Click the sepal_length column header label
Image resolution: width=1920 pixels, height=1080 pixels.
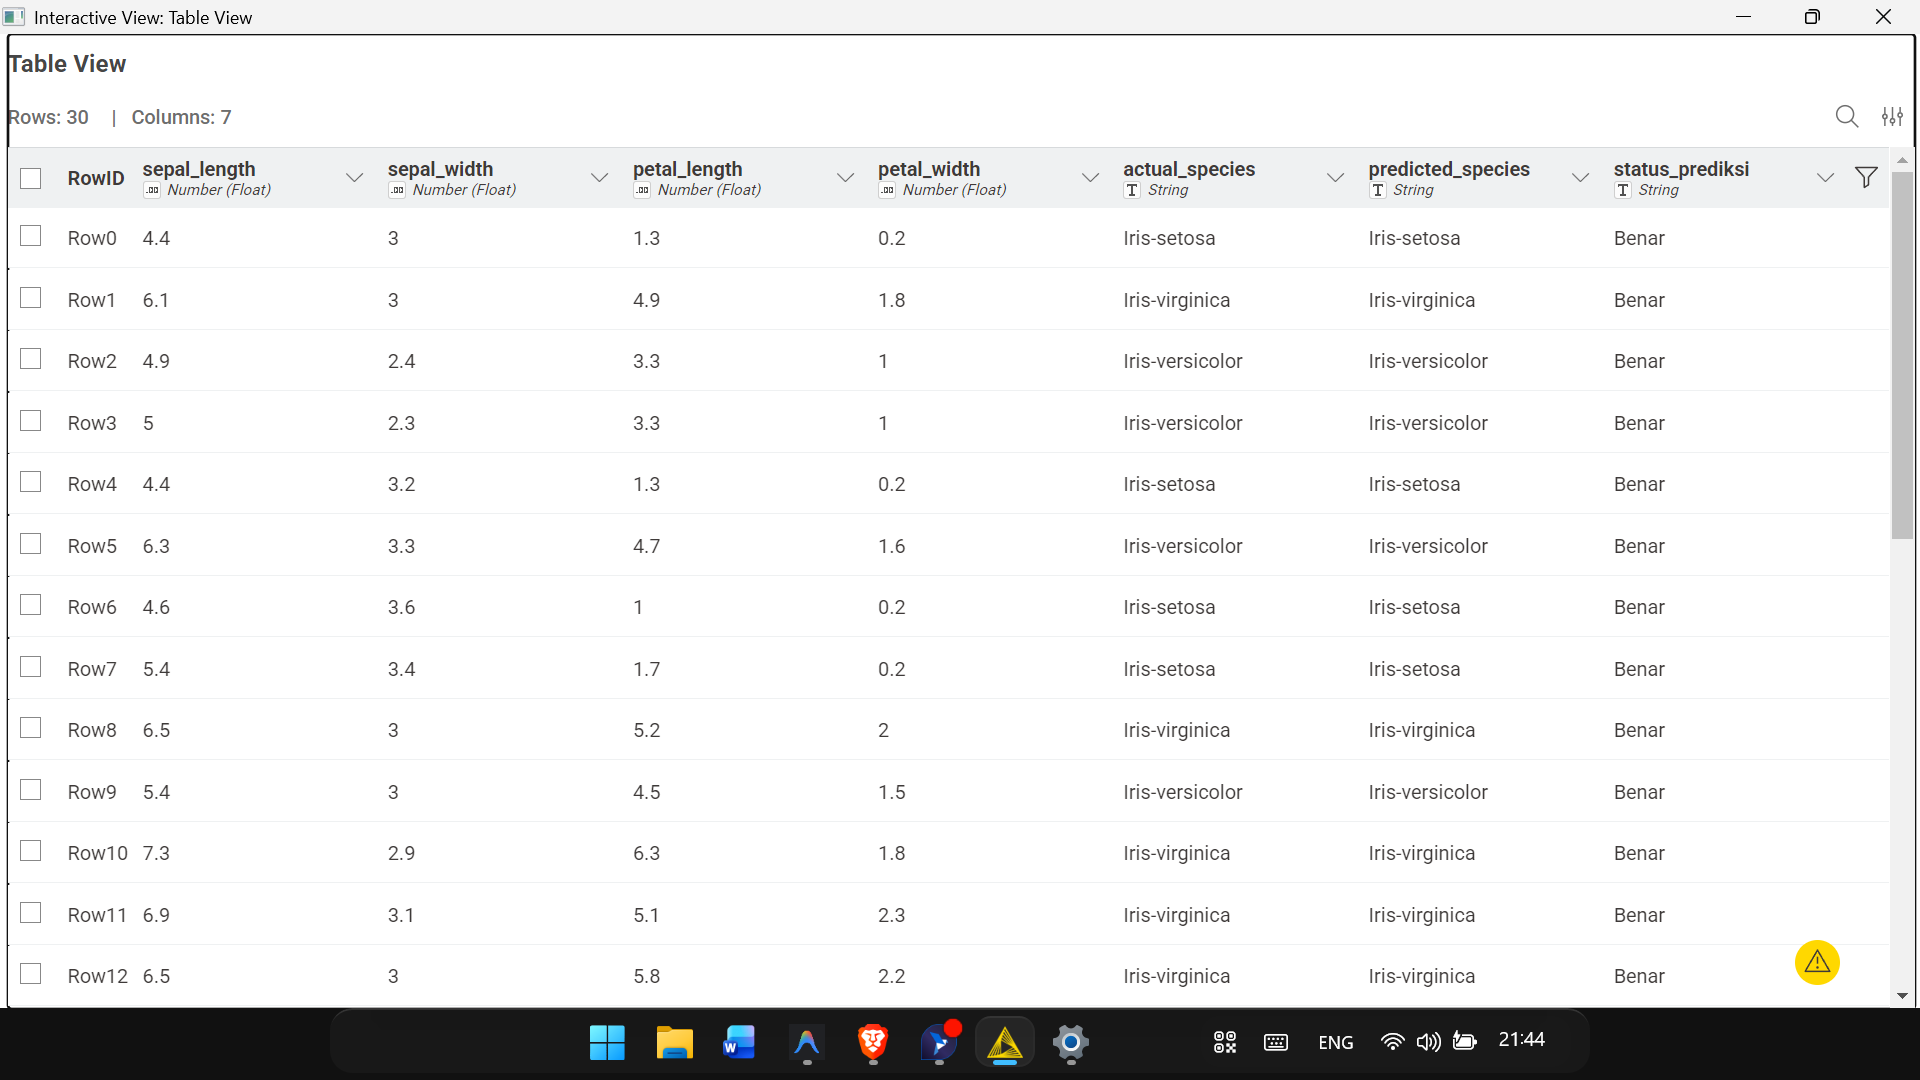click(199, 169)
